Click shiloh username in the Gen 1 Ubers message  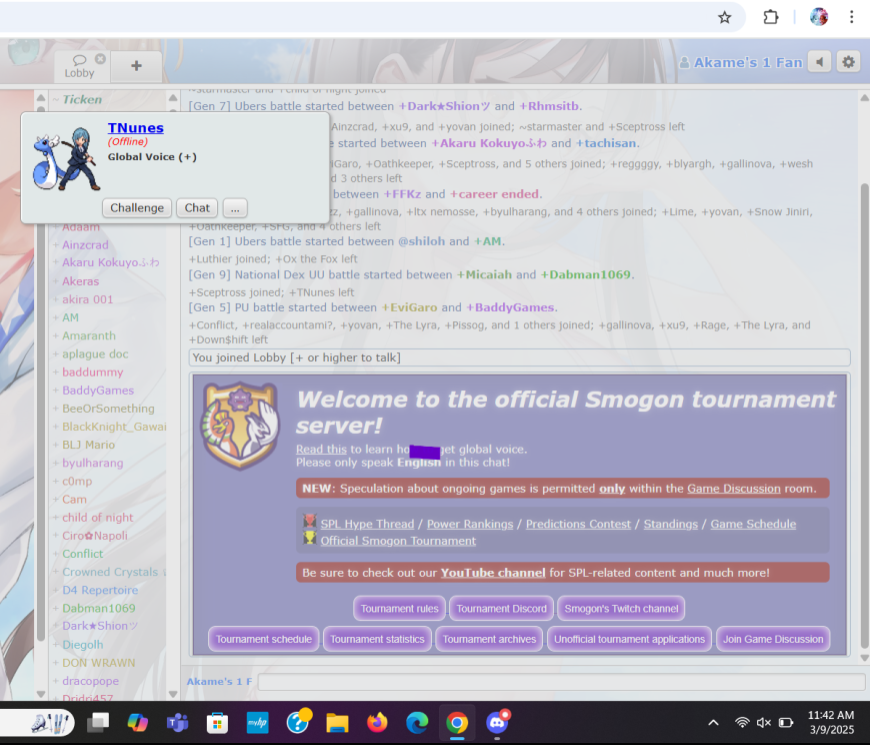[x=422, y=241]
